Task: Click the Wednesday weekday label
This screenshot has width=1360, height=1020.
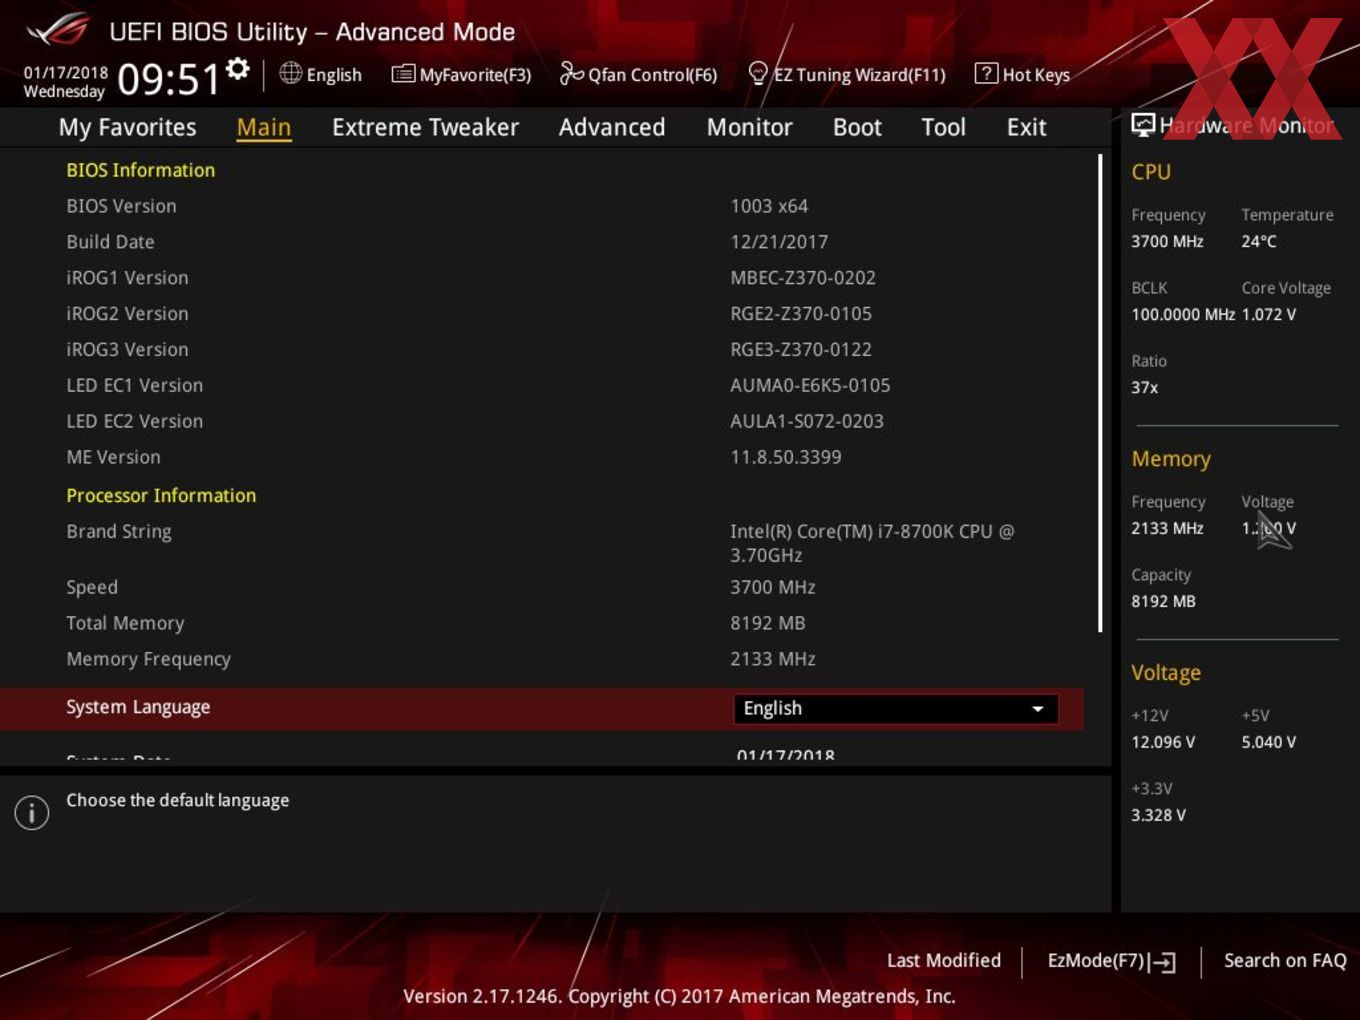Action: pos(64,92)
